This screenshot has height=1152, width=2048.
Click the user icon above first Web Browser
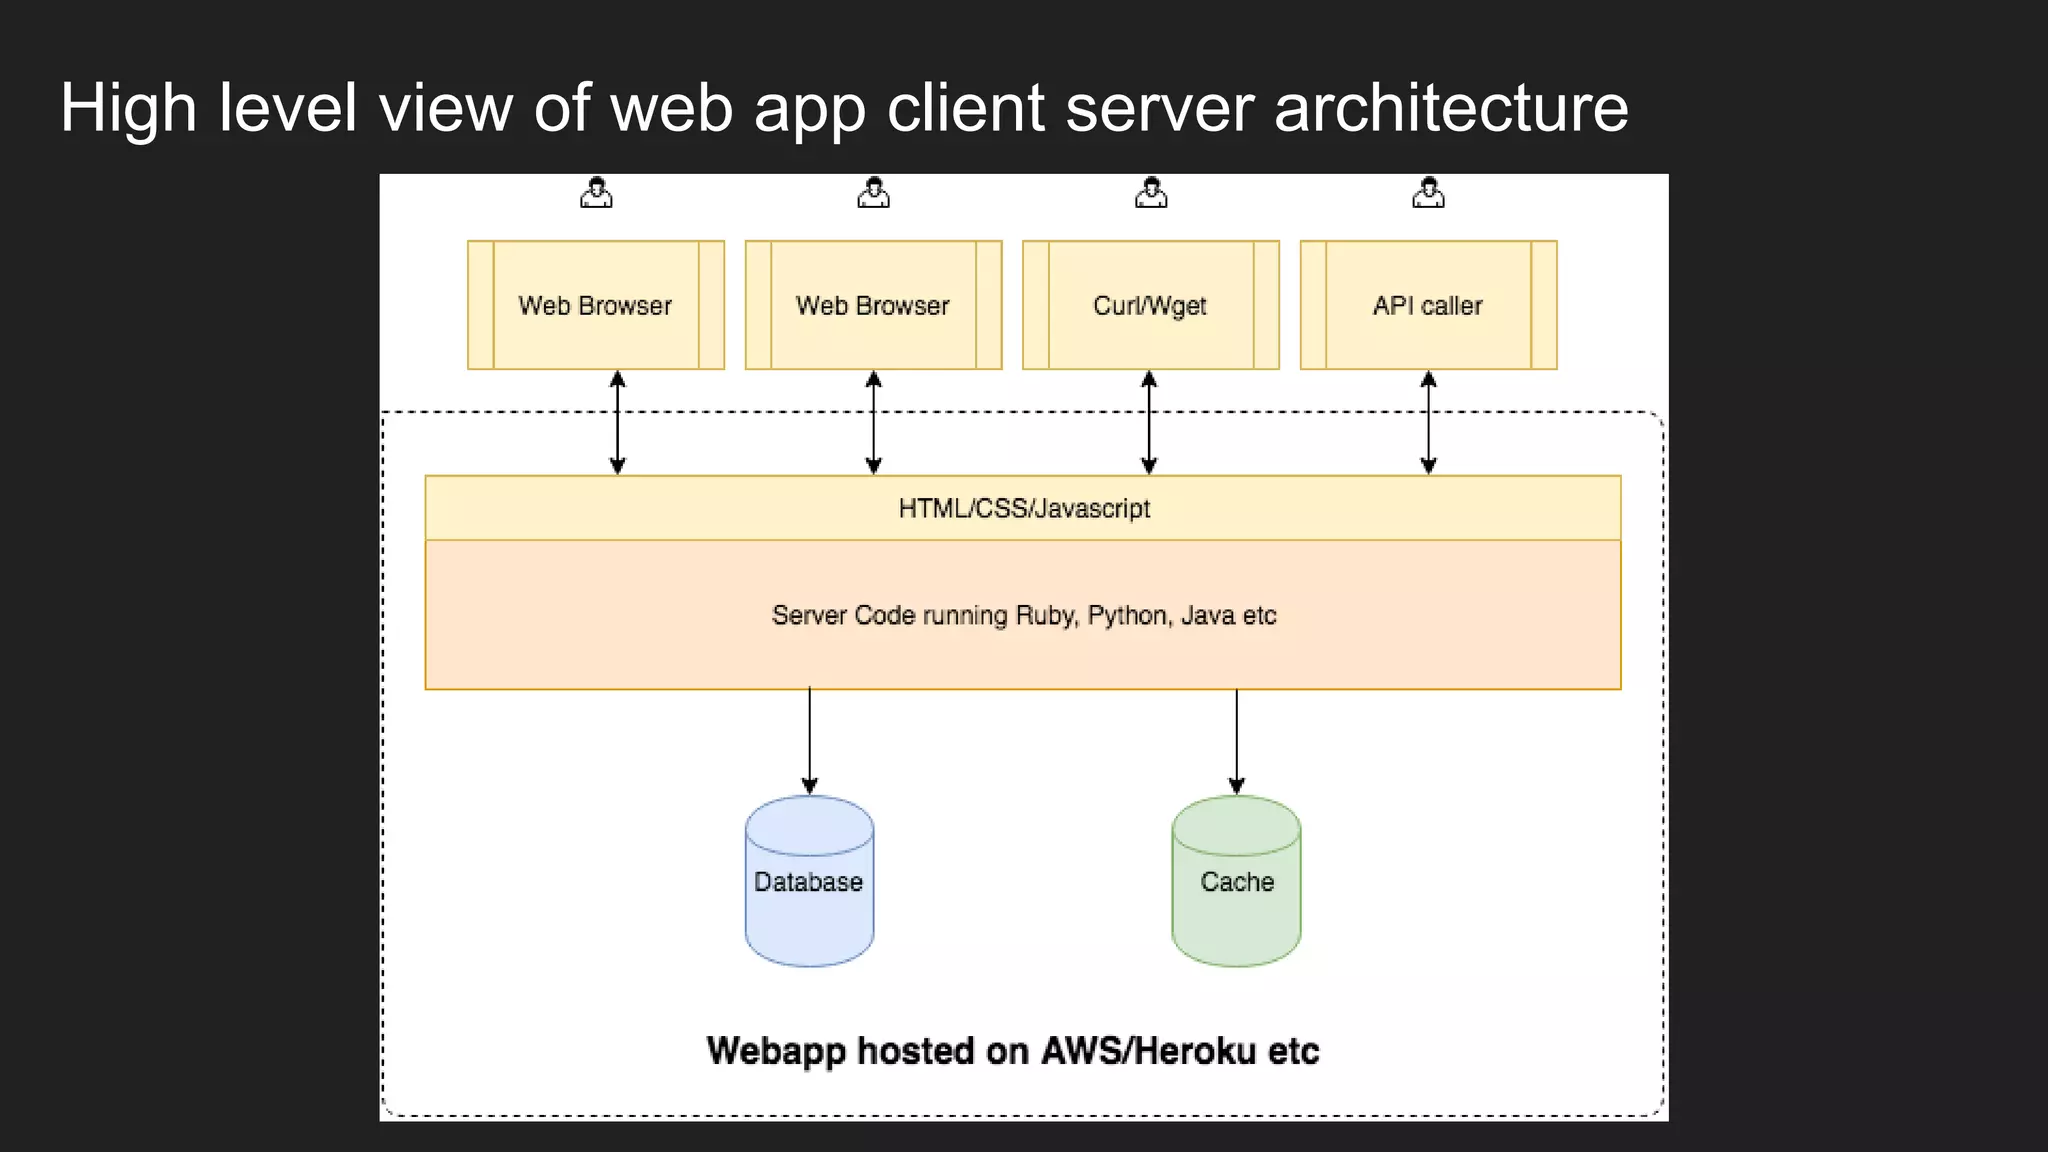[x=596, y=192]
